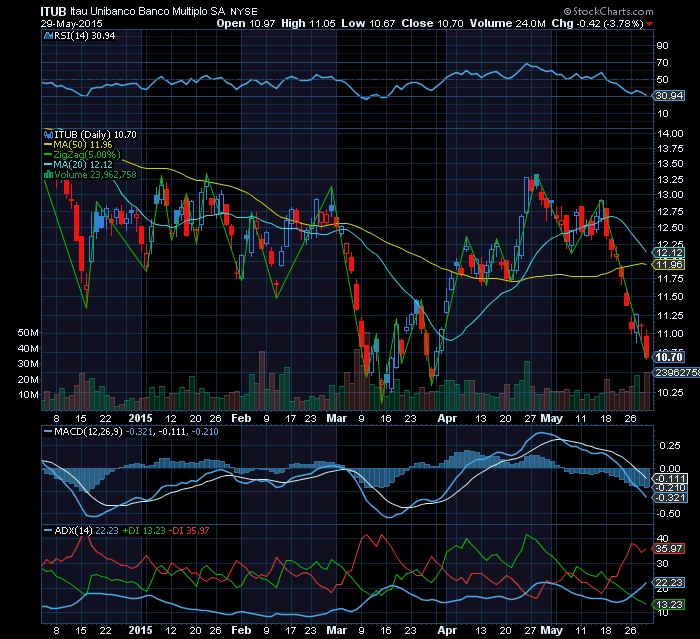Viewport: 700px width, 639px height.
Task: Click the MA(20) 12.12 legend text
Action: 83,165
